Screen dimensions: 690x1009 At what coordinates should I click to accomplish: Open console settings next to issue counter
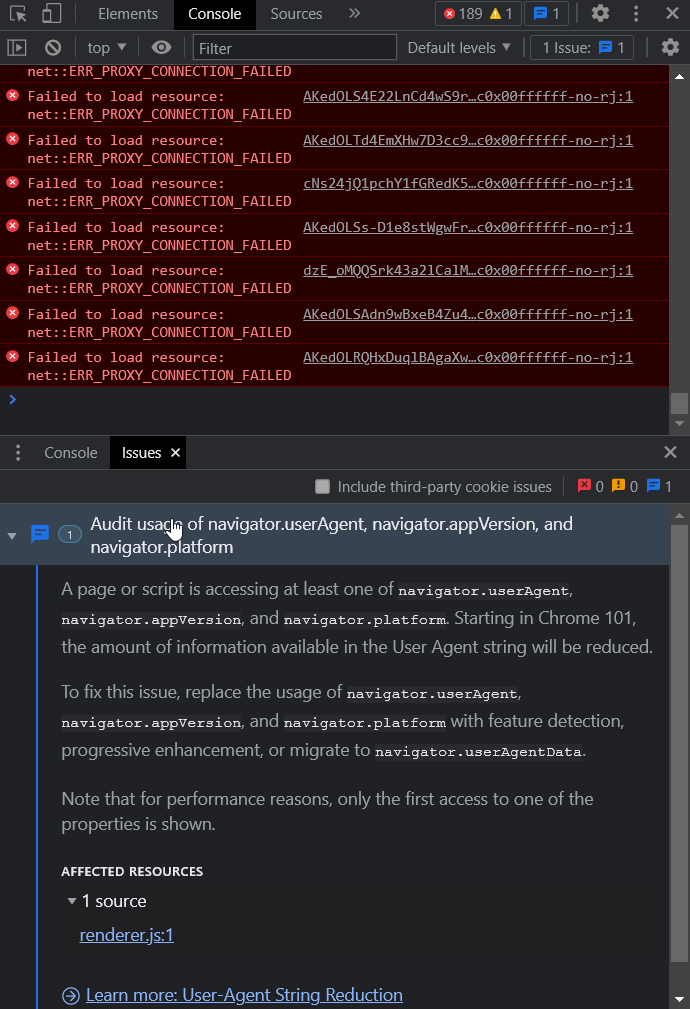(669, 46)
